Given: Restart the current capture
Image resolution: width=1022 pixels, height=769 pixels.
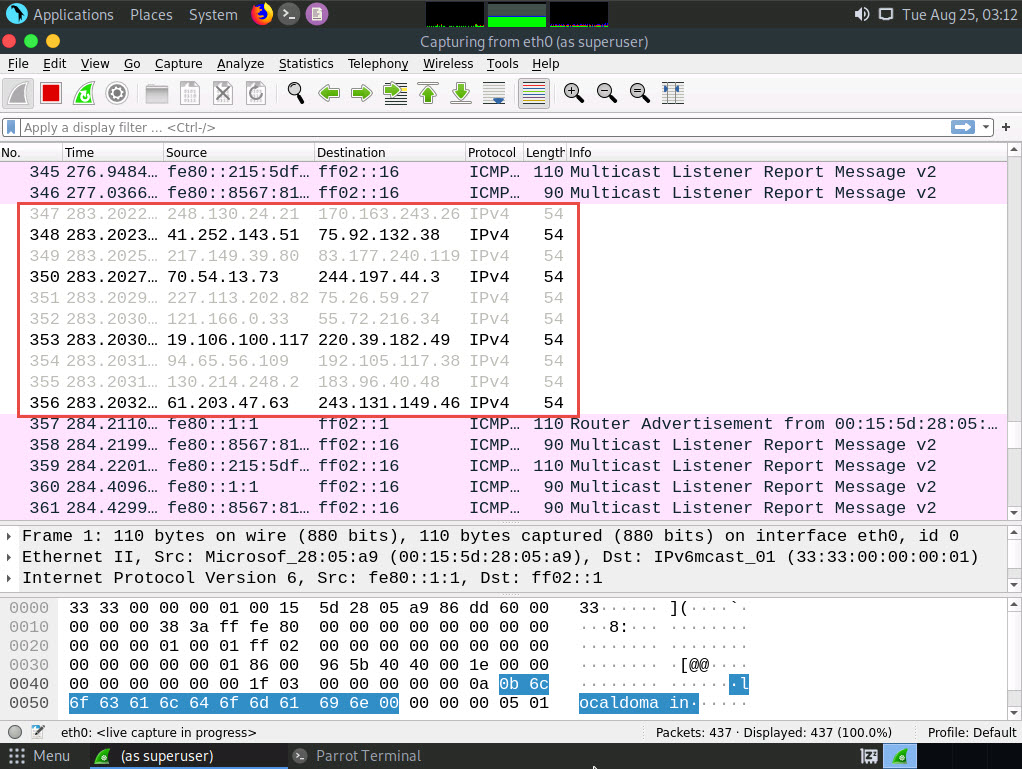Looking at the screenshot, I should point(84,94).
